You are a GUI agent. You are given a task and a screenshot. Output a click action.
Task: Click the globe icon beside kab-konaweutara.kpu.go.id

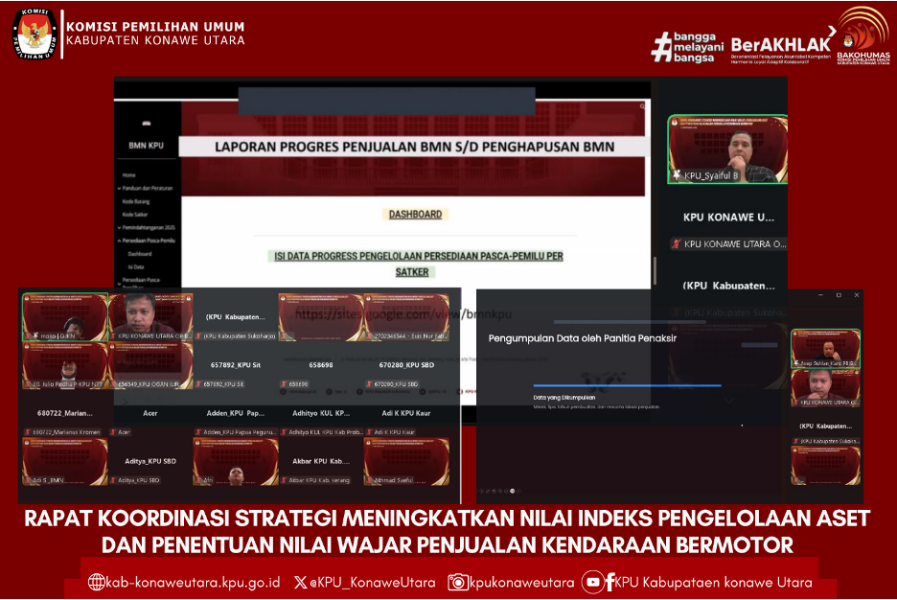pyautogui.click(x=96, y=582)
